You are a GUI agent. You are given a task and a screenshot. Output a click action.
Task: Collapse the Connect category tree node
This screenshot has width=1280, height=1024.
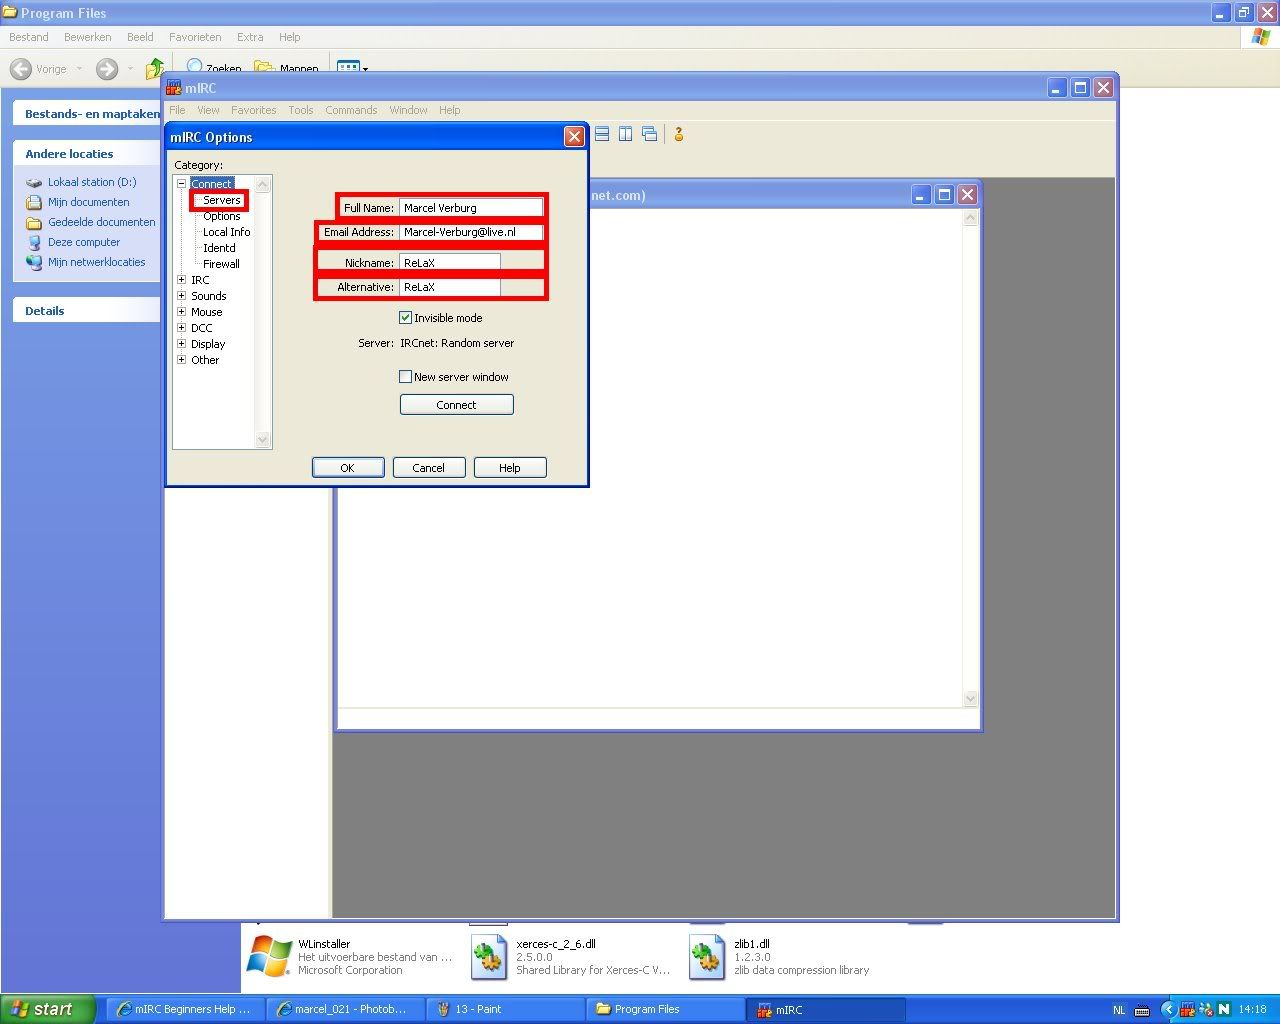point(182,184)
